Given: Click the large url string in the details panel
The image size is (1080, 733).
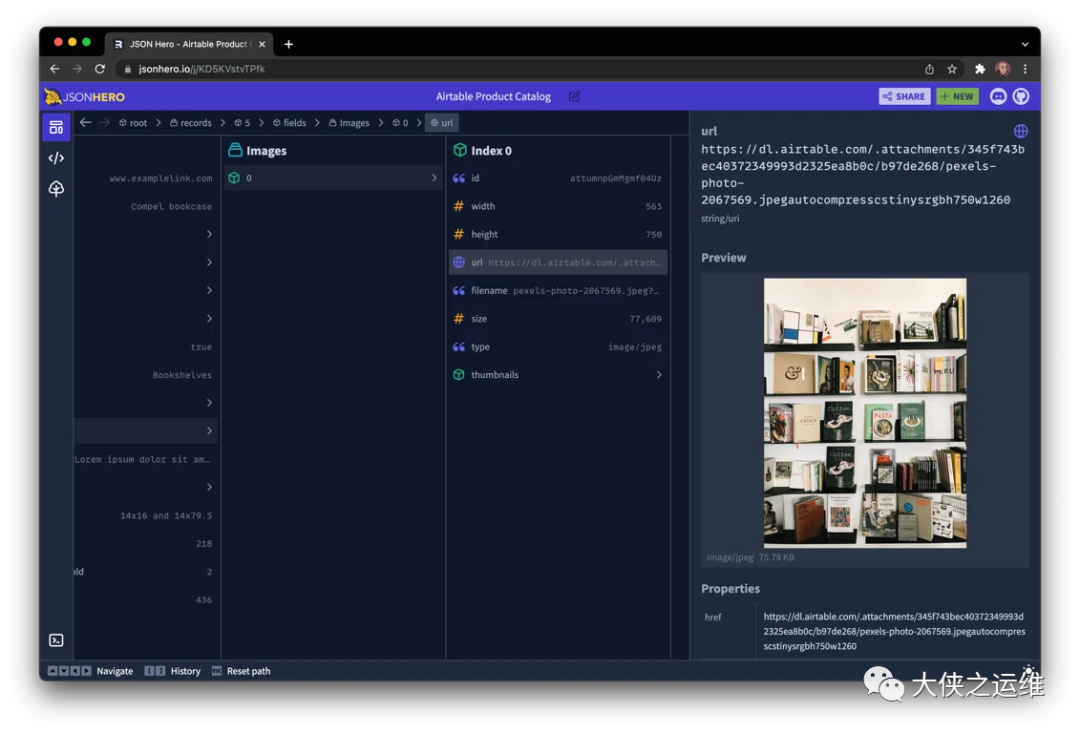Looking at the screenshot, I should point(862,174).
